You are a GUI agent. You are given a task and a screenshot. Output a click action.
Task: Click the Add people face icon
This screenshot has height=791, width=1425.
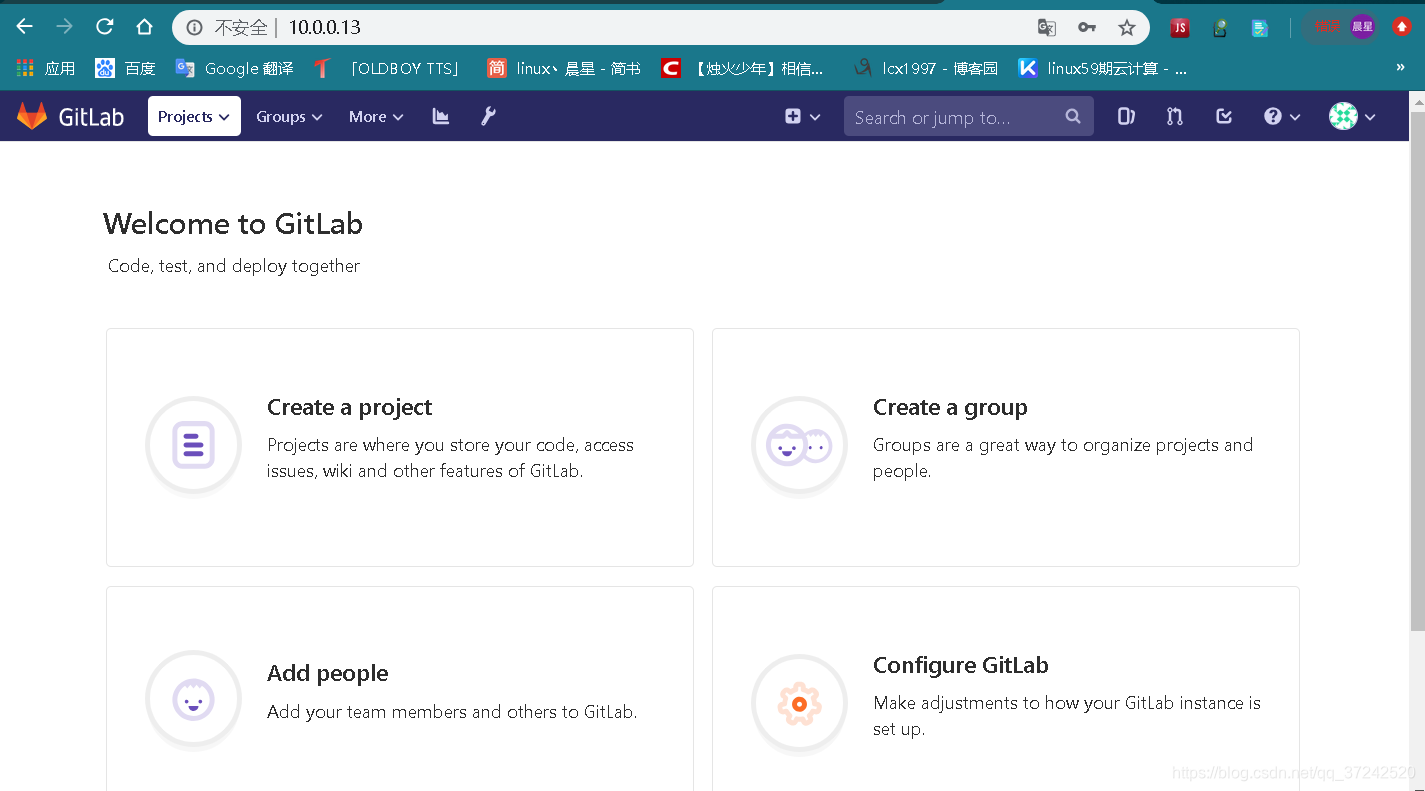tap(194, 700)
